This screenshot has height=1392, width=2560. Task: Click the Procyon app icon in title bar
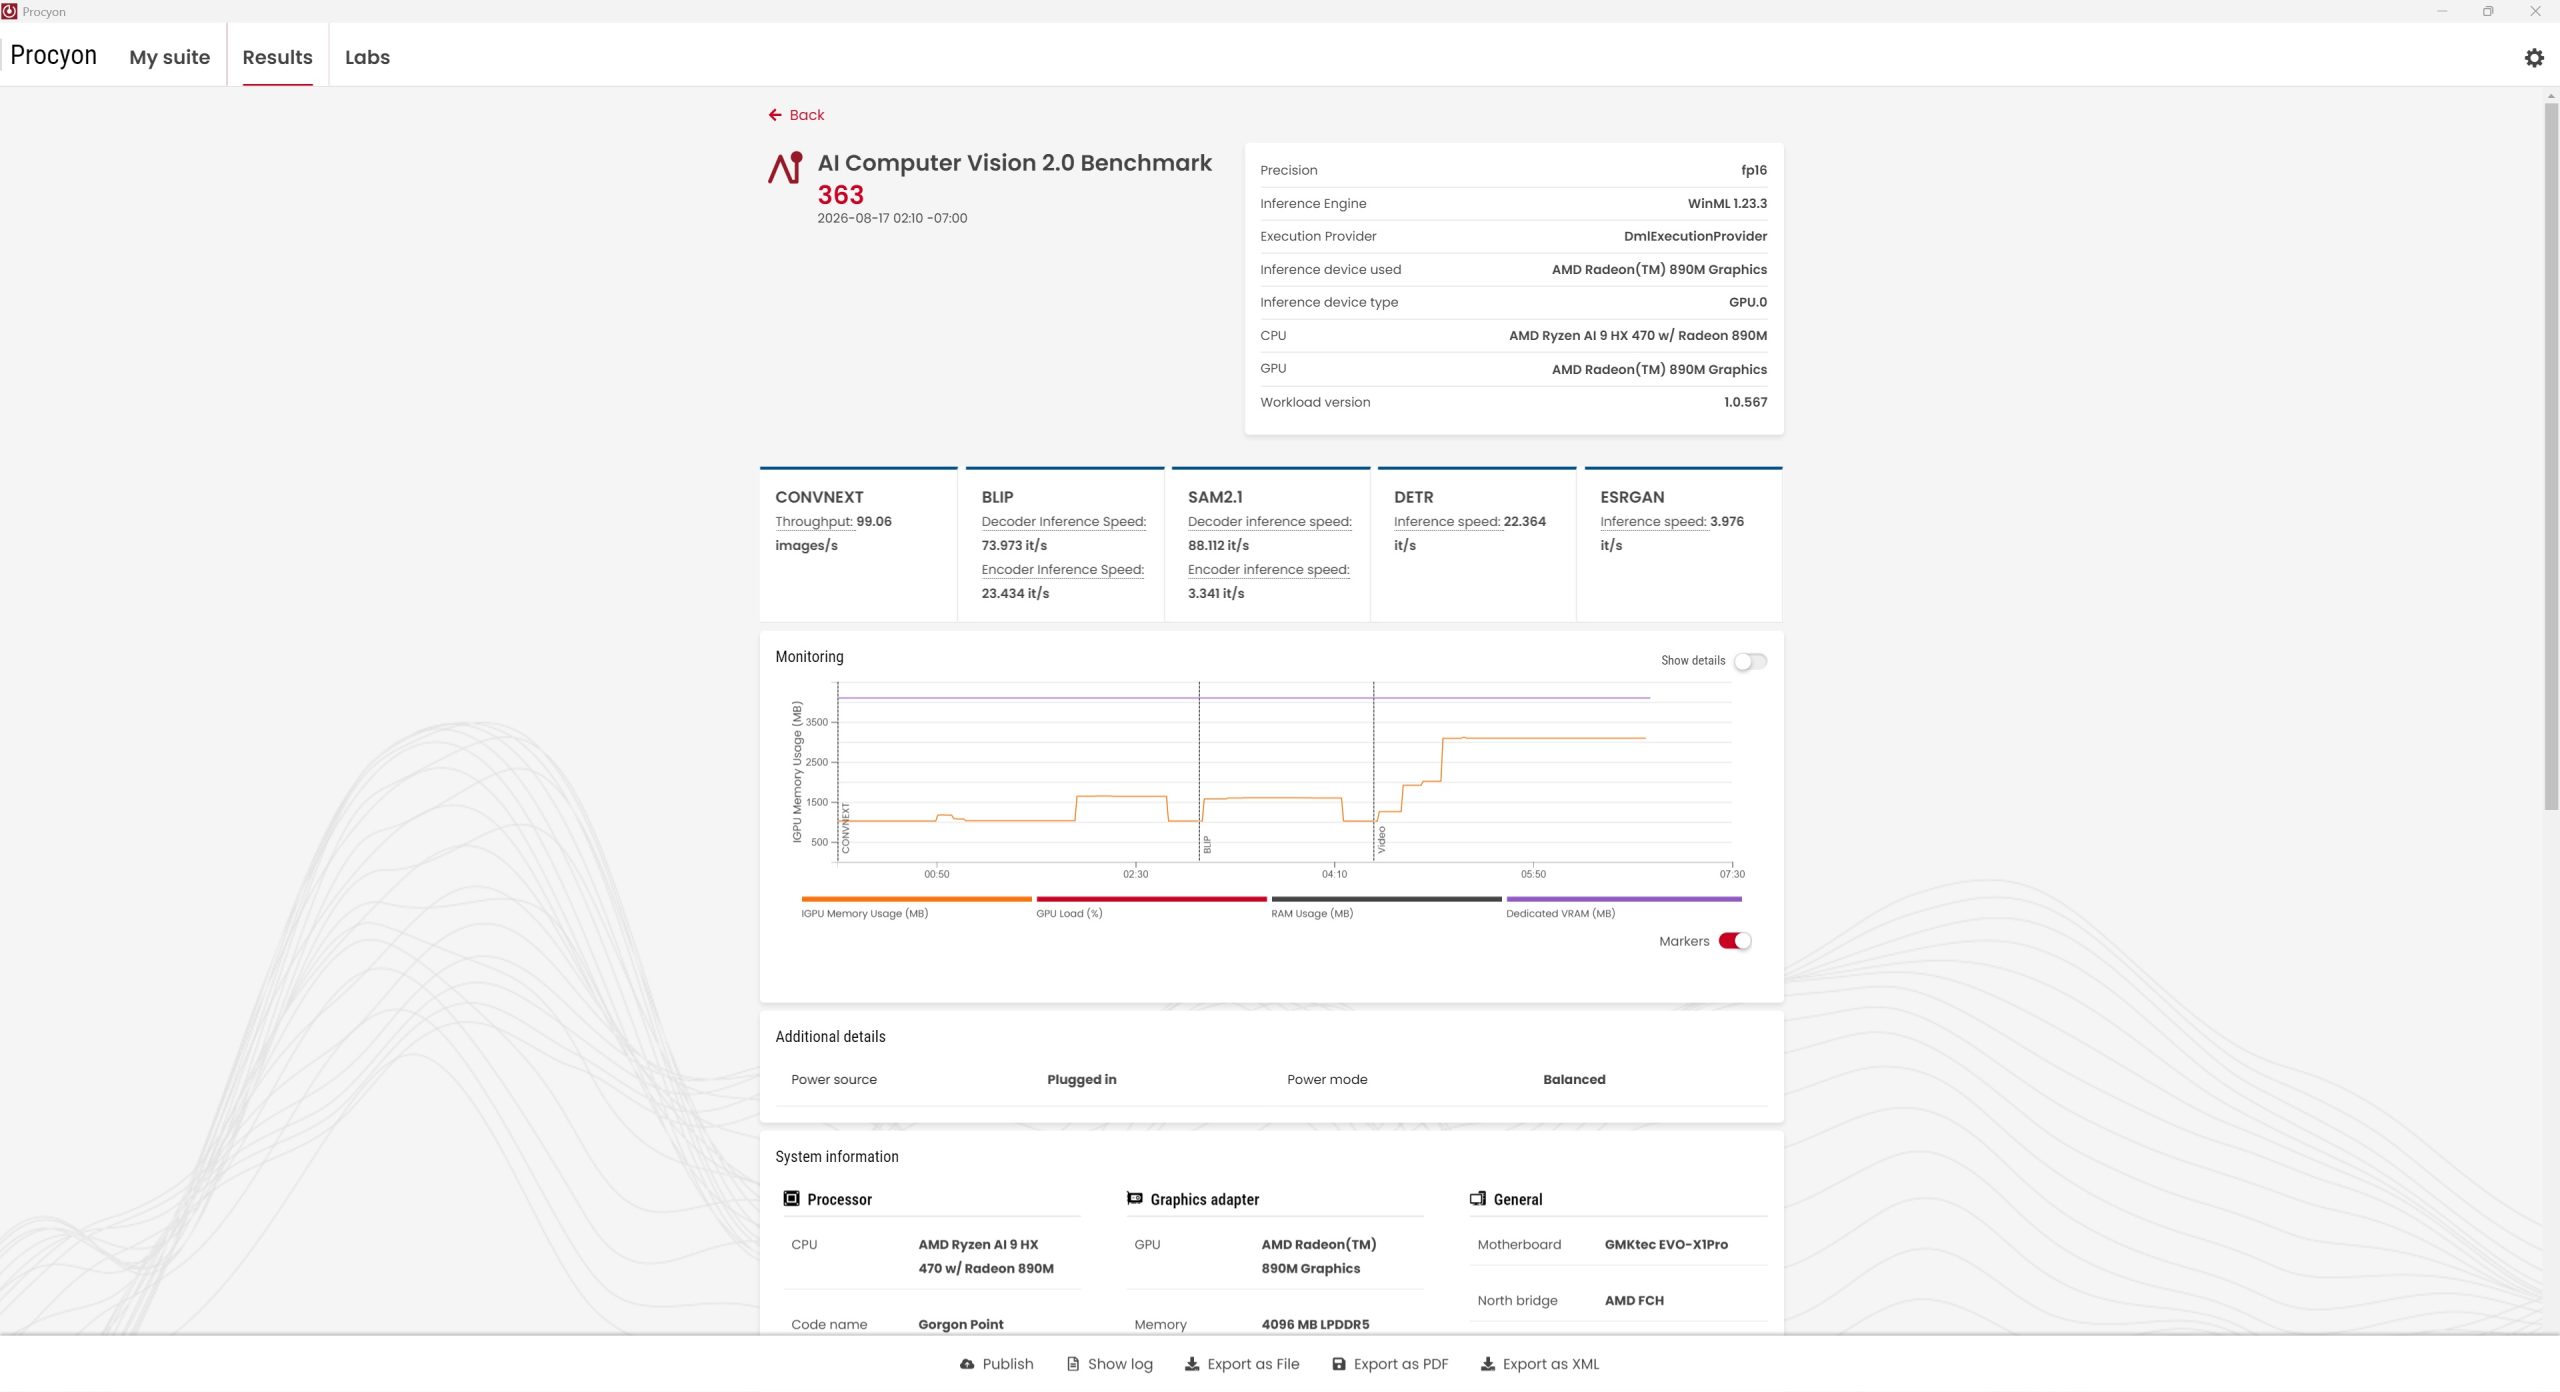click(x=9, y=11)
